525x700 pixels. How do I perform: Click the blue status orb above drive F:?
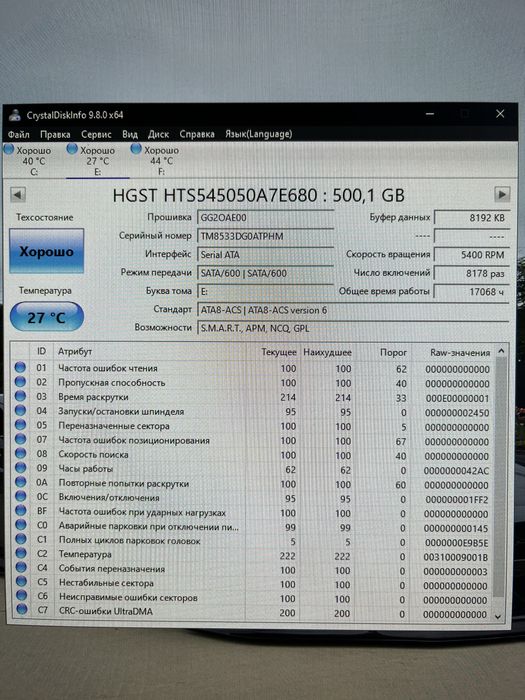(136, 149)
